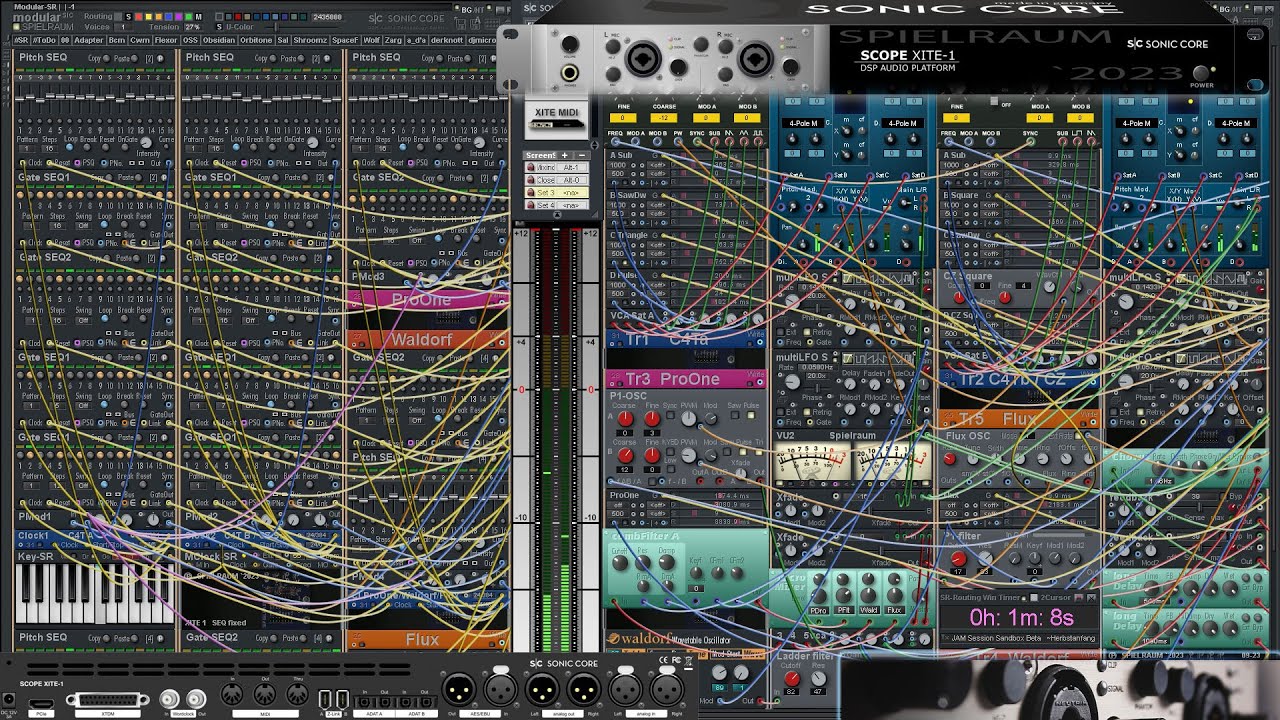
Task: Click the PW input jack
Action: pos(677,143)
